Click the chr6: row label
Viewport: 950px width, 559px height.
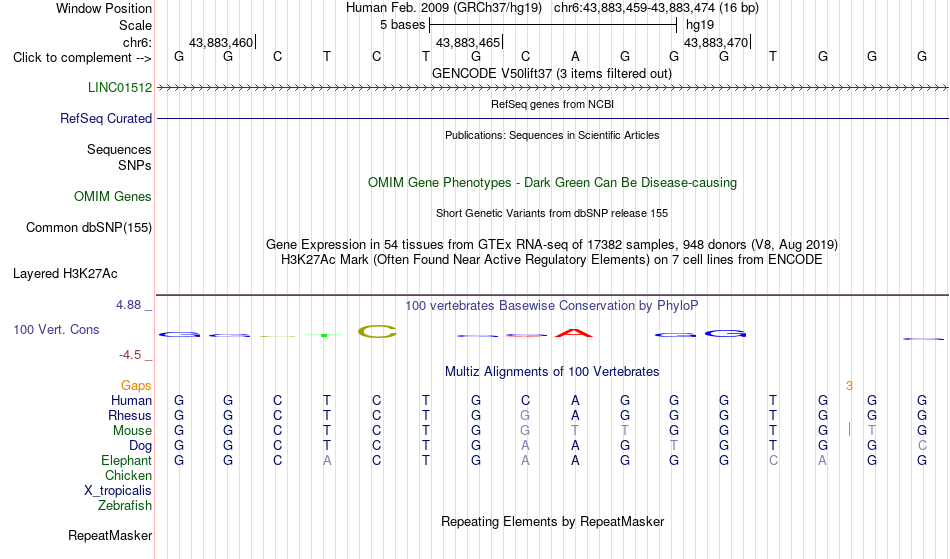point(138,42)
